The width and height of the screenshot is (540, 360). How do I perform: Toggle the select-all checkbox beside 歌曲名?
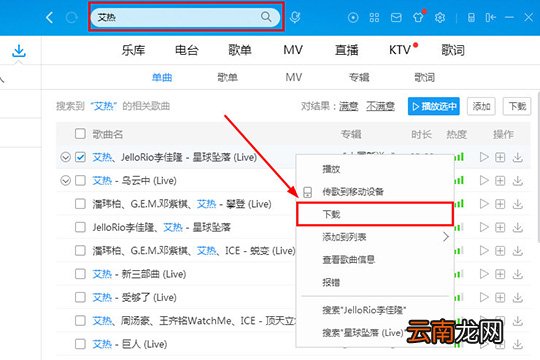(x=80, y=134)
